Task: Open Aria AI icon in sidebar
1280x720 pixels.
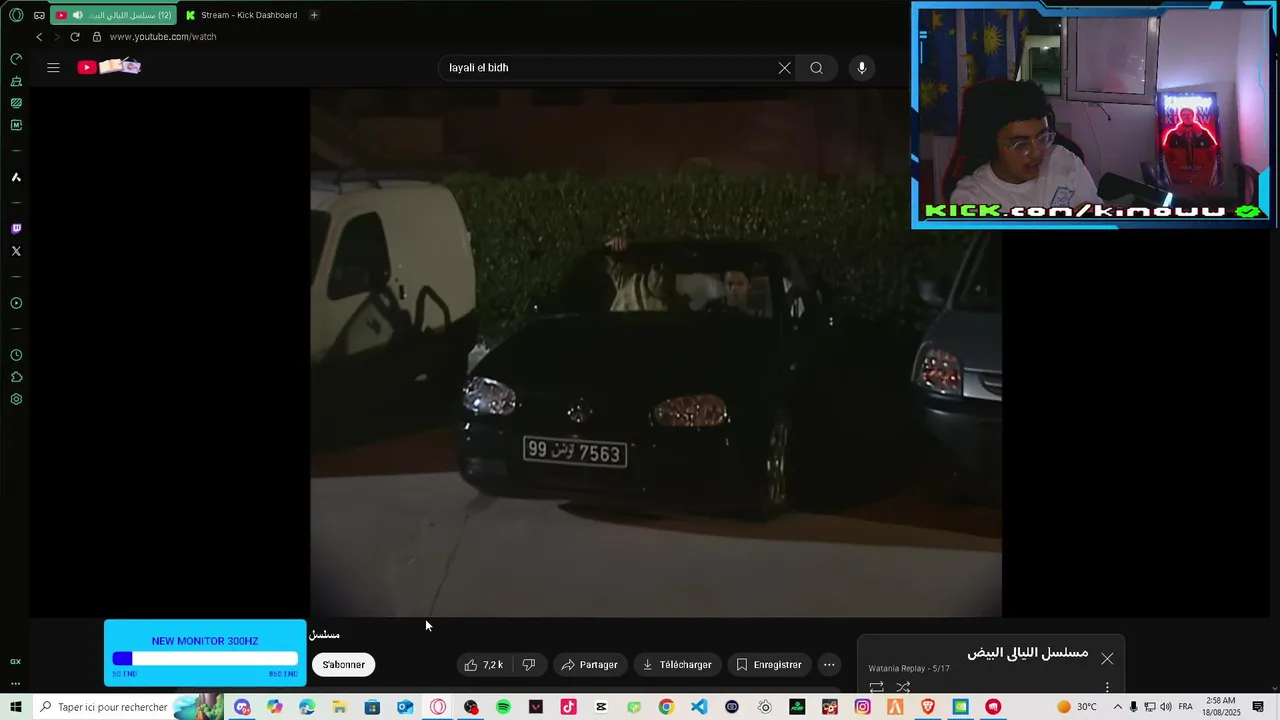Action: (x=16, y=177)
